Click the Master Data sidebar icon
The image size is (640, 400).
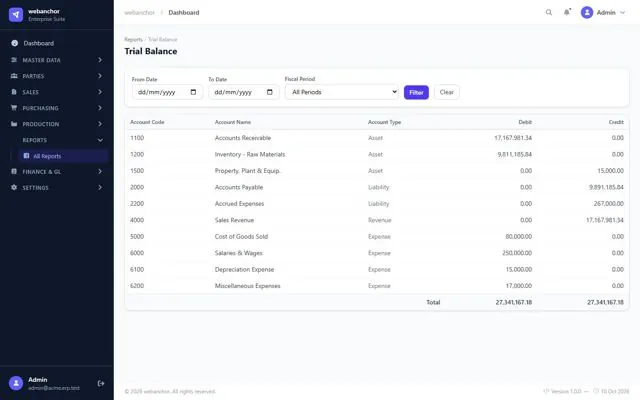tap(14, 60)
